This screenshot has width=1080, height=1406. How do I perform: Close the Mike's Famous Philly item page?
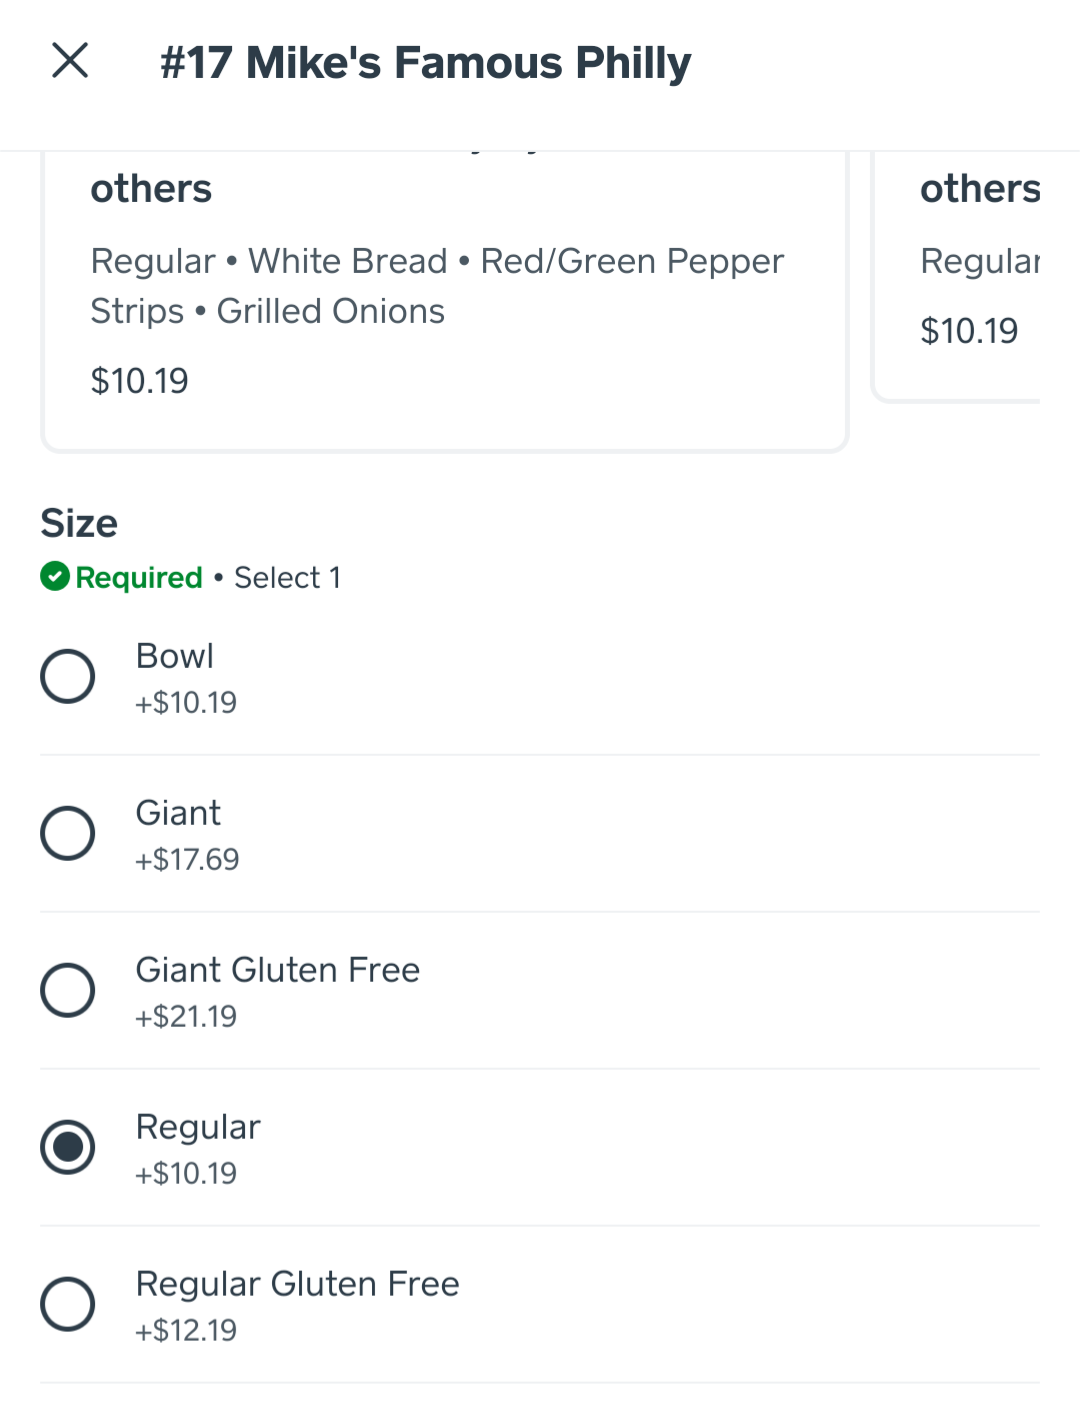(70, 60)
